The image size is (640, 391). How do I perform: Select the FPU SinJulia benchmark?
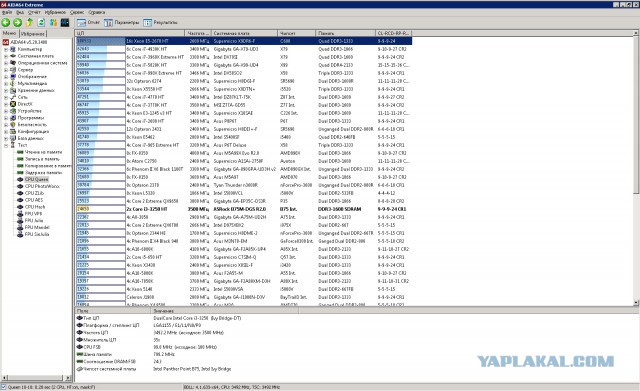[37, 234]
